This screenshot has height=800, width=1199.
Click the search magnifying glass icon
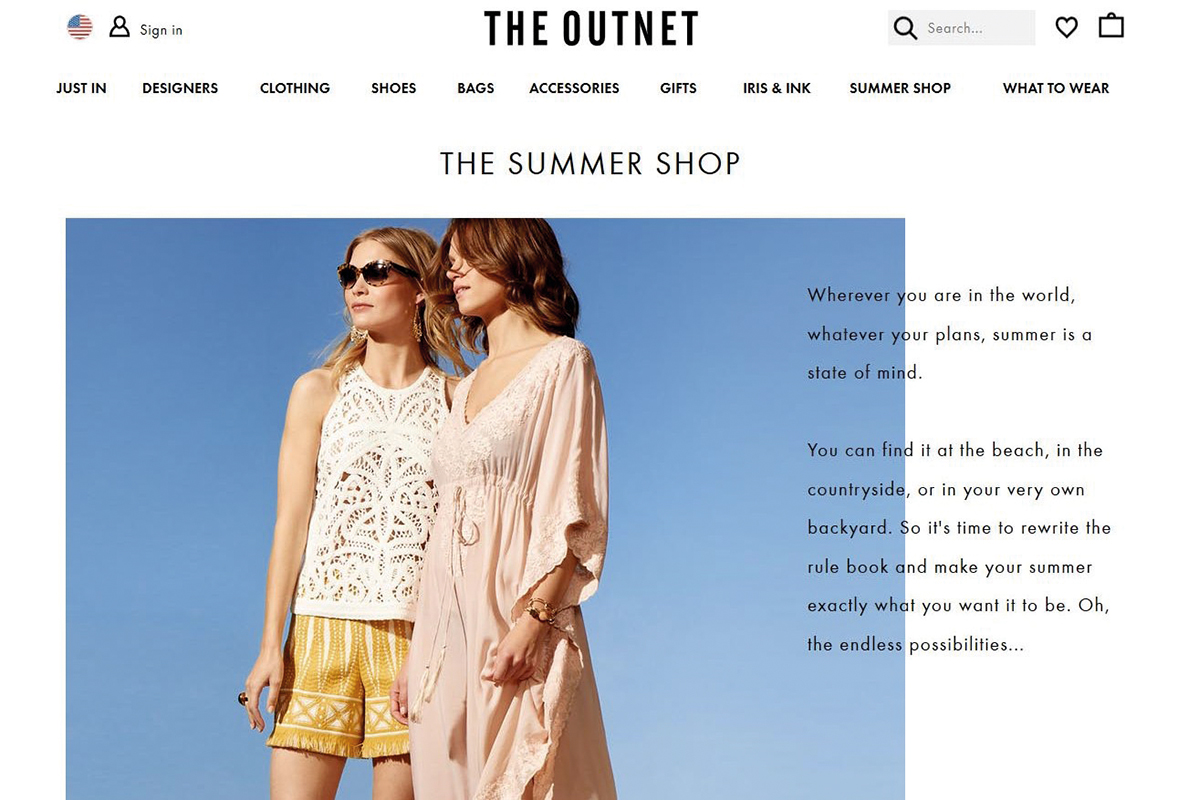(x=905, y=28)
